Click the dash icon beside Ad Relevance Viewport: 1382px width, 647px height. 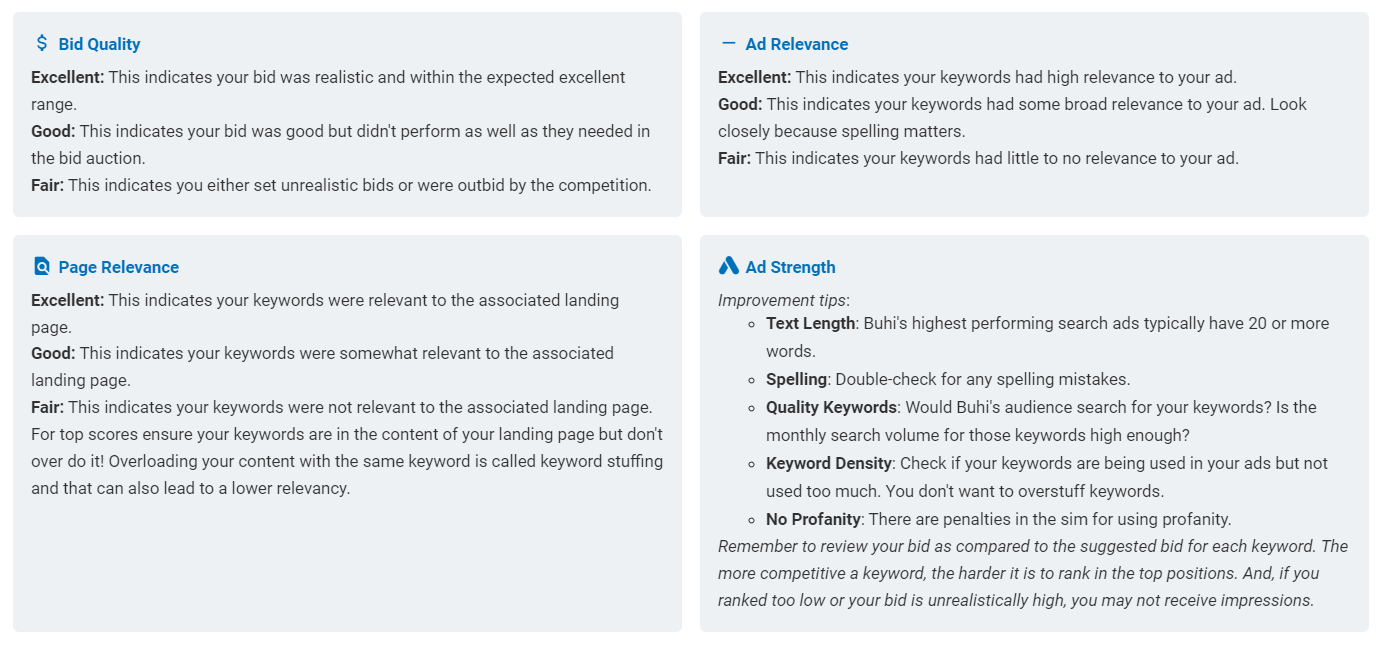coord(728,43)
